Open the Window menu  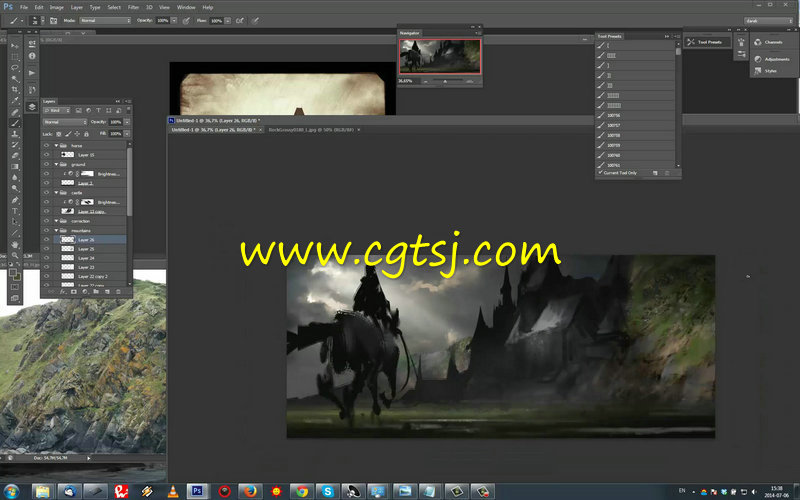(186, 7)
